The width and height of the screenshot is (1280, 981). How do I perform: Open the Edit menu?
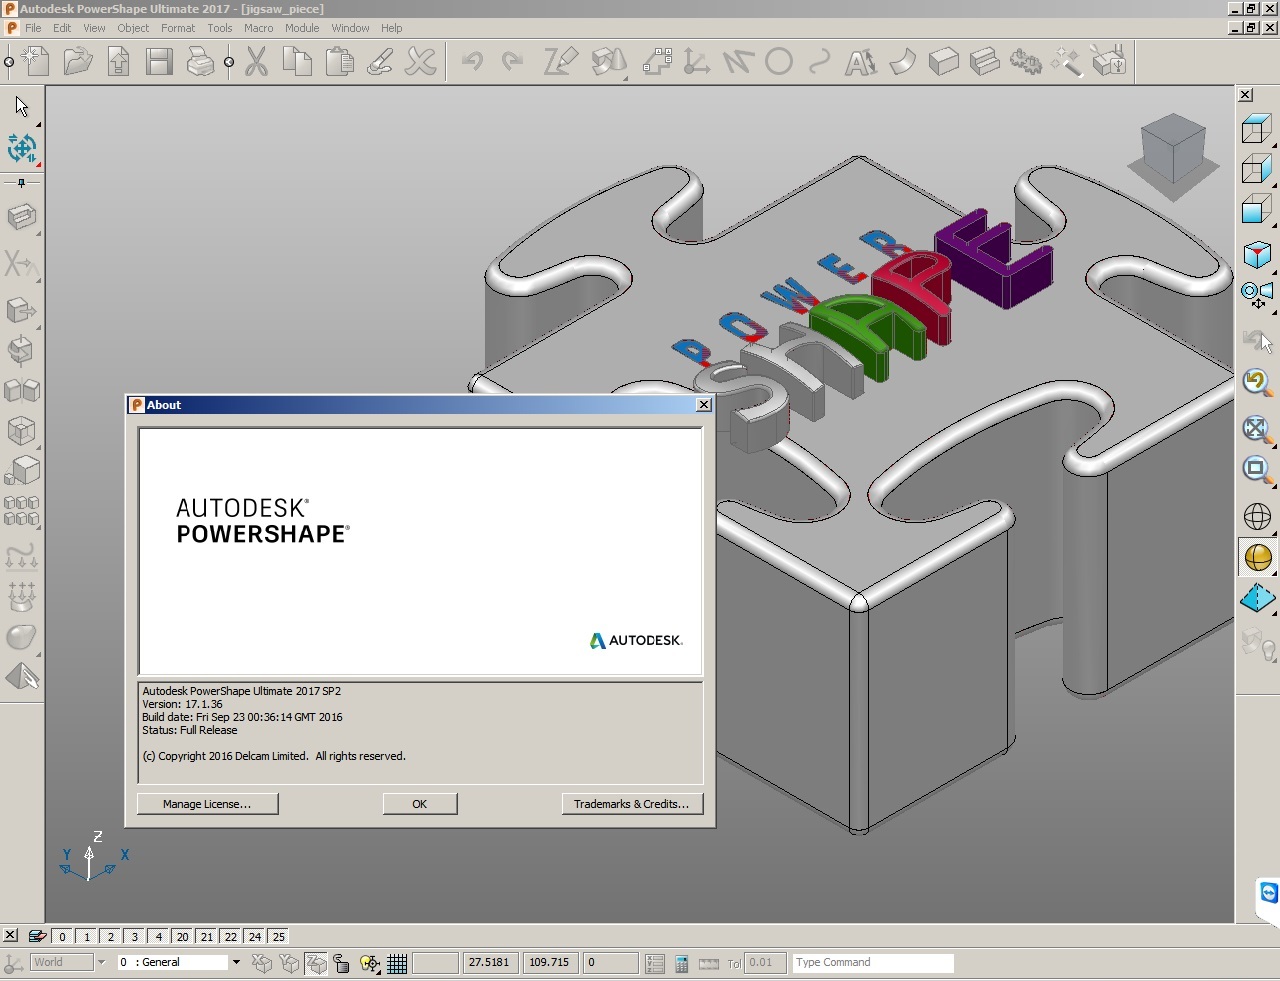62,28
